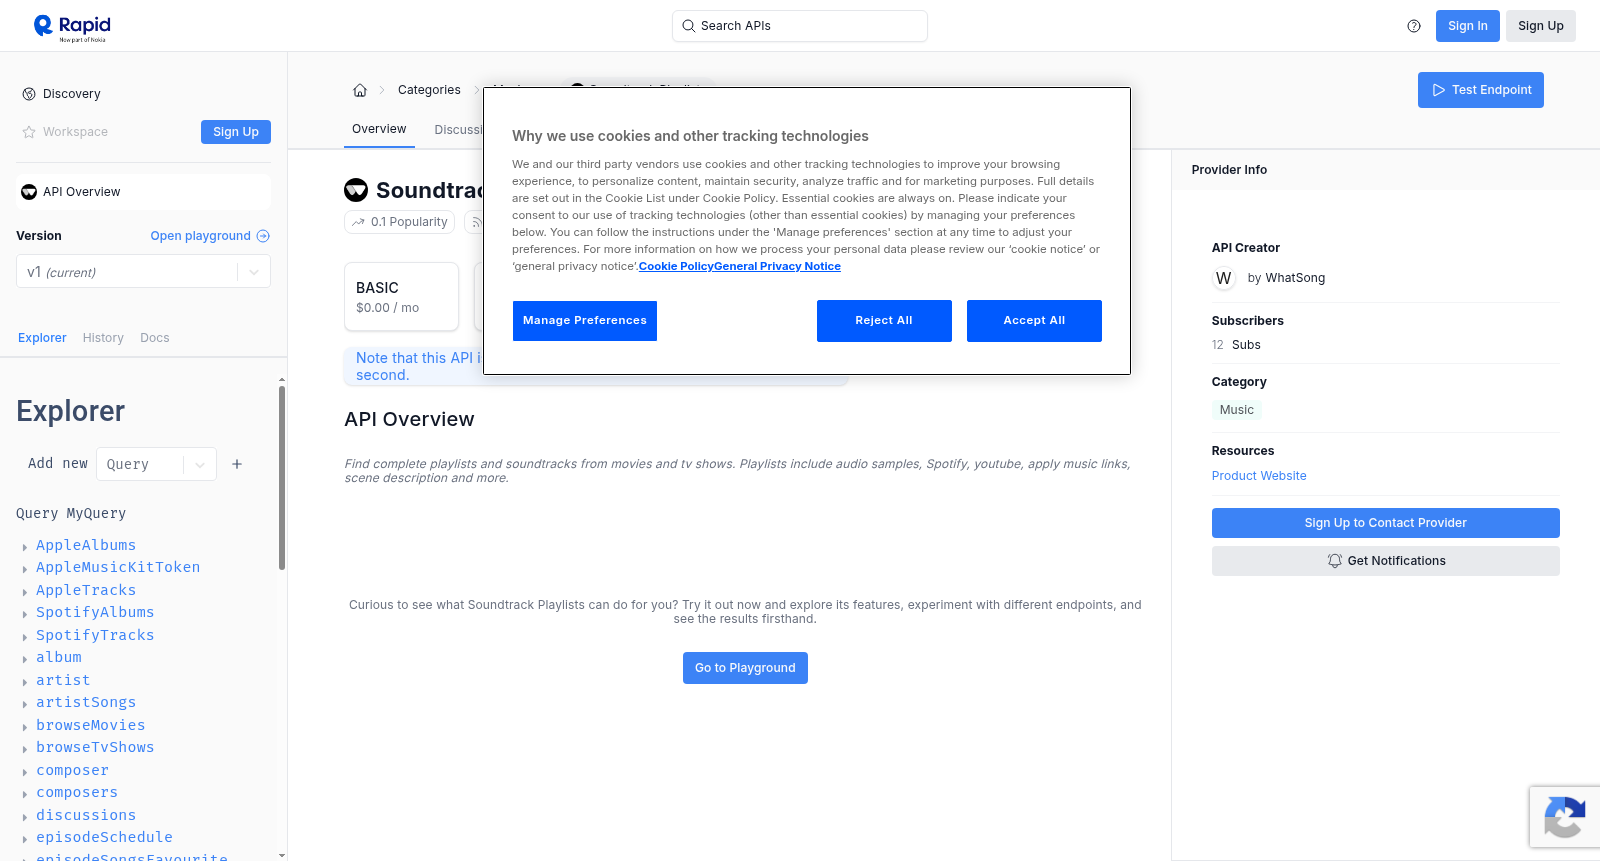
Task: Select the BASIC pricing plan card
Action: coord(401,297)
